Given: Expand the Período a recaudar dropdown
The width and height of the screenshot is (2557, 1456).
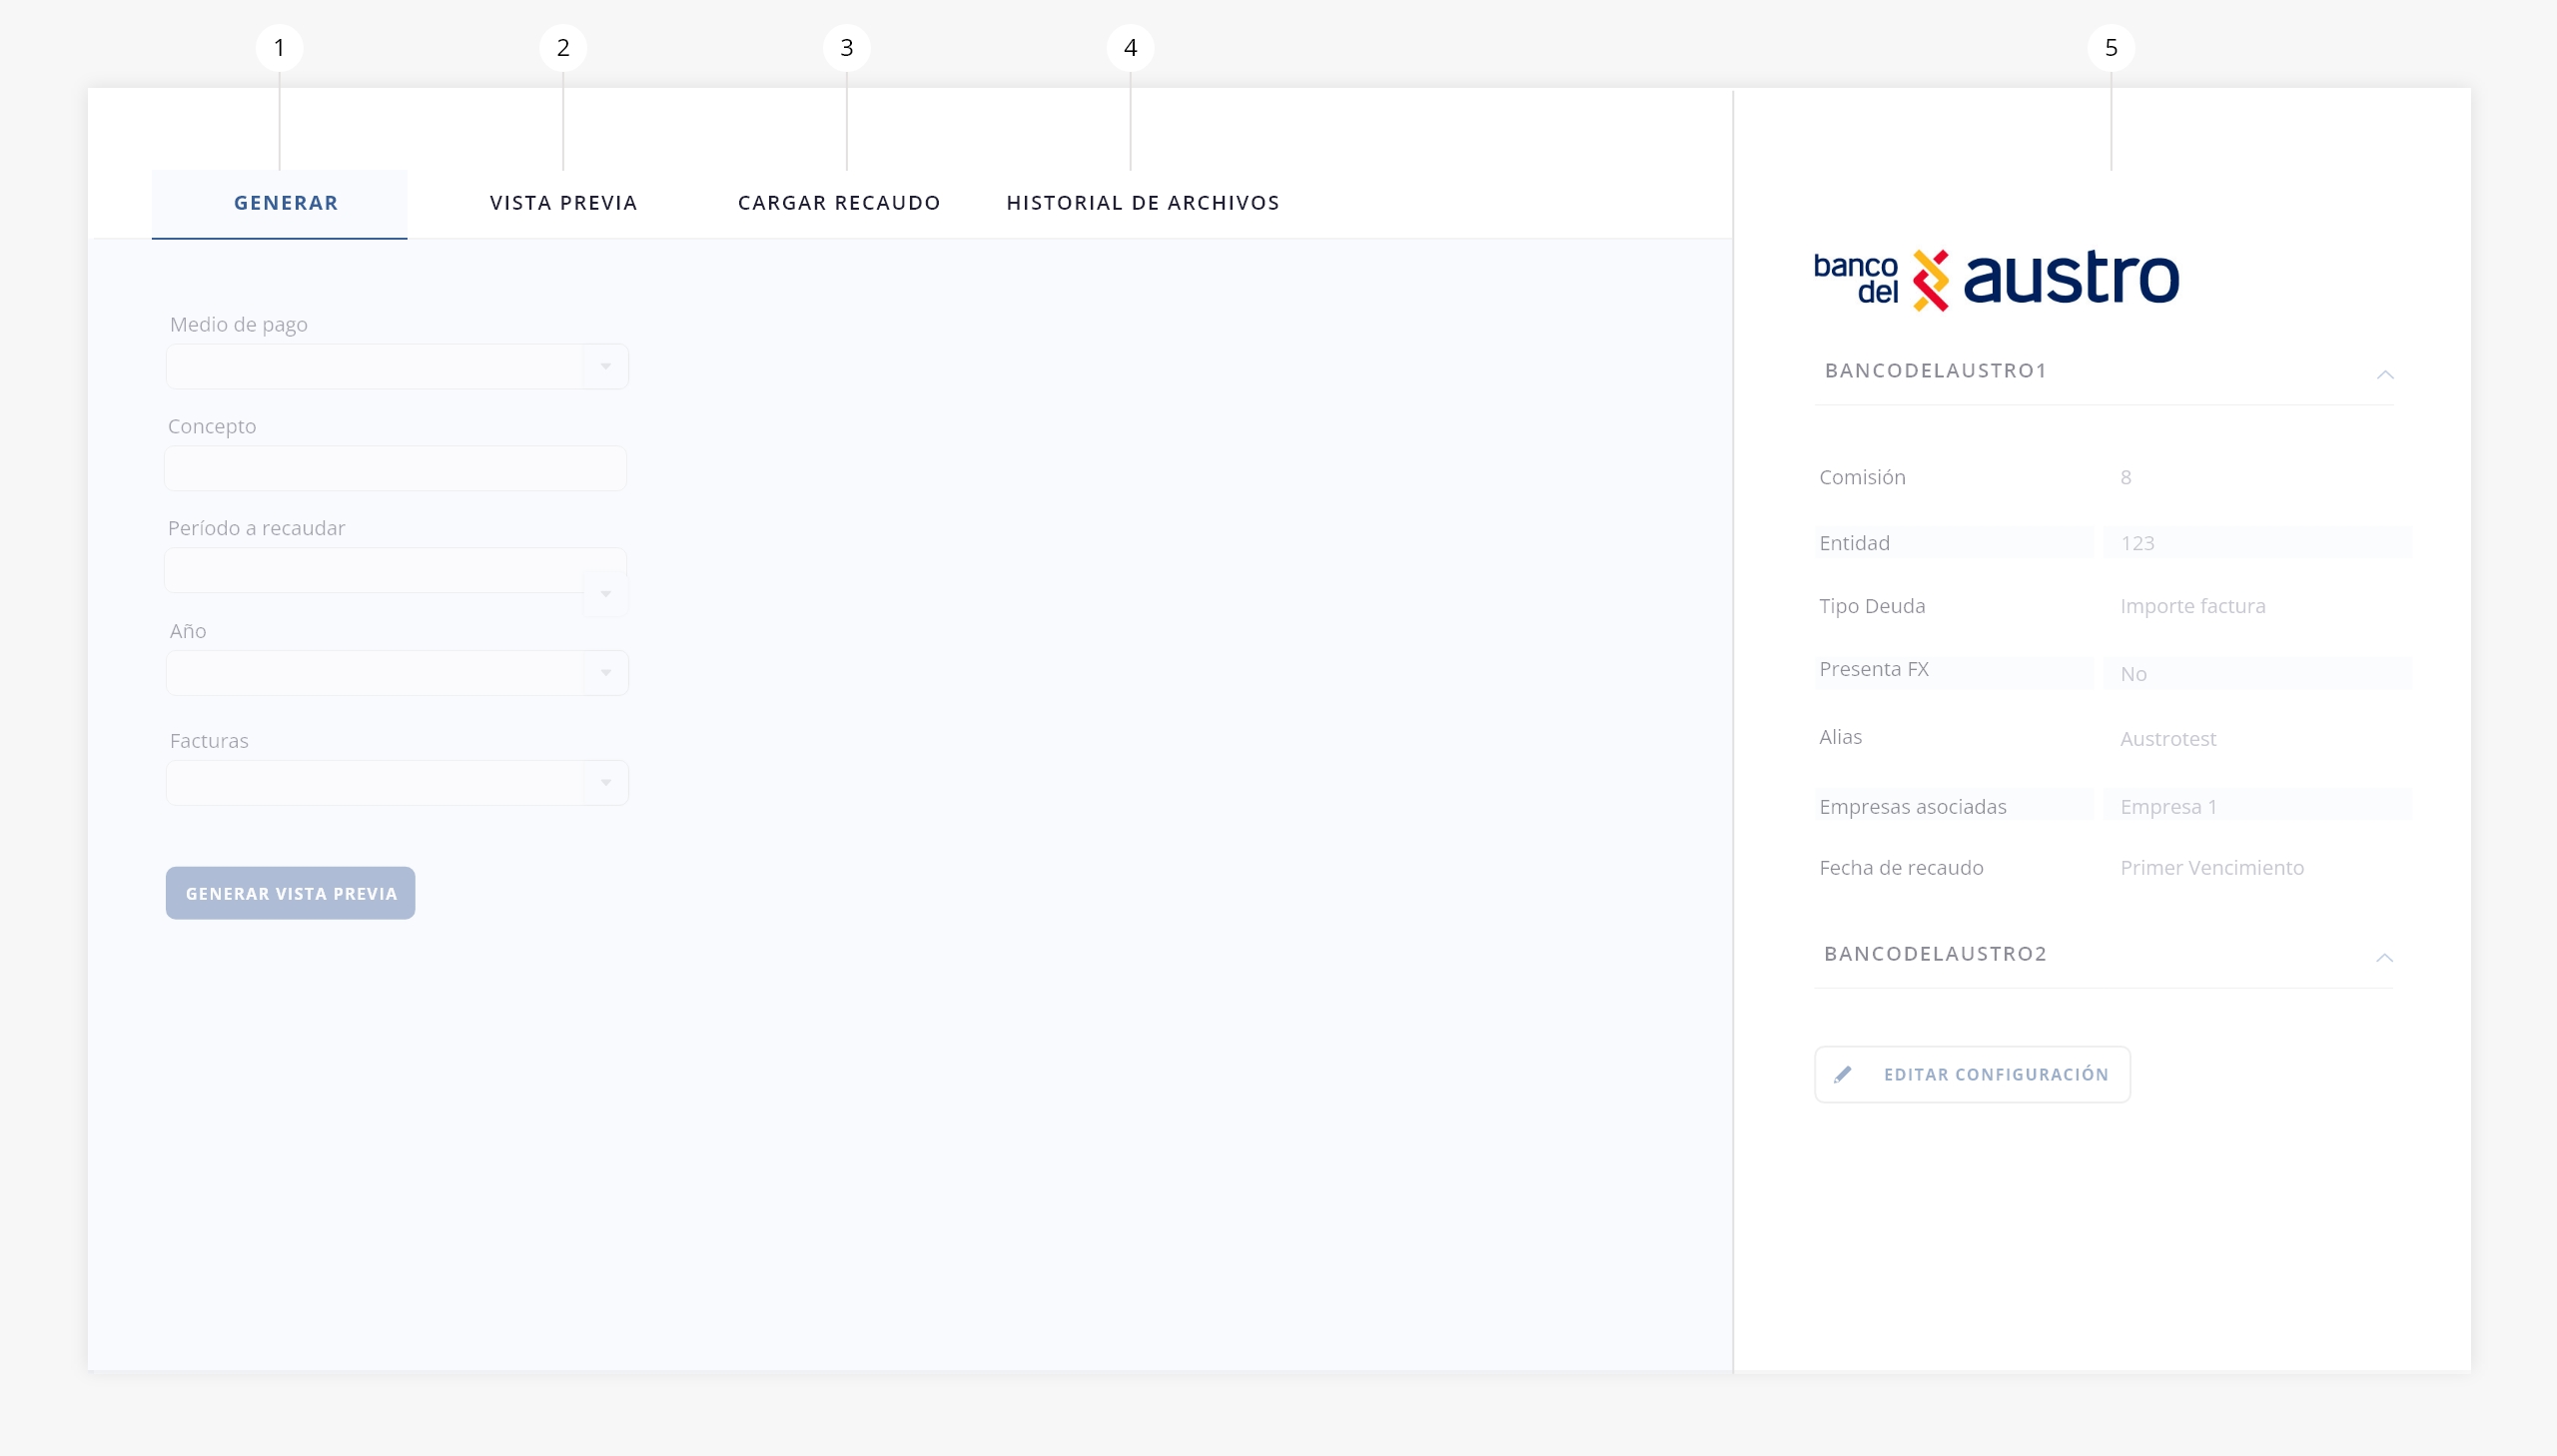Looking at the screenshot, I should tap(605, 594).
